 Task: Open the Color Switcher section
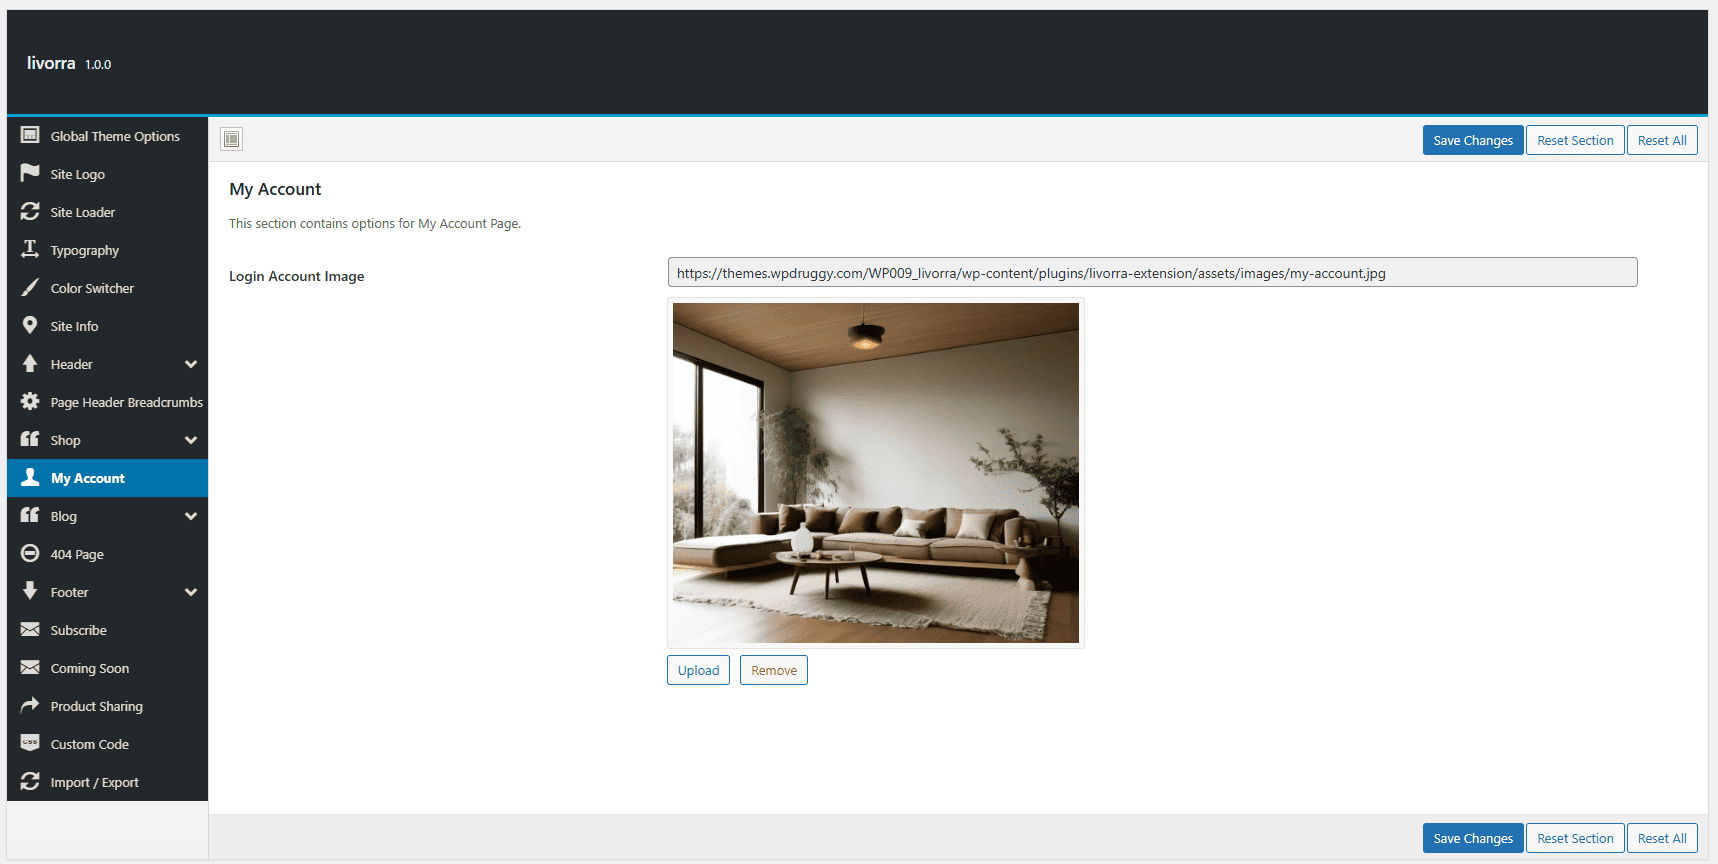[x=107, y=288]
